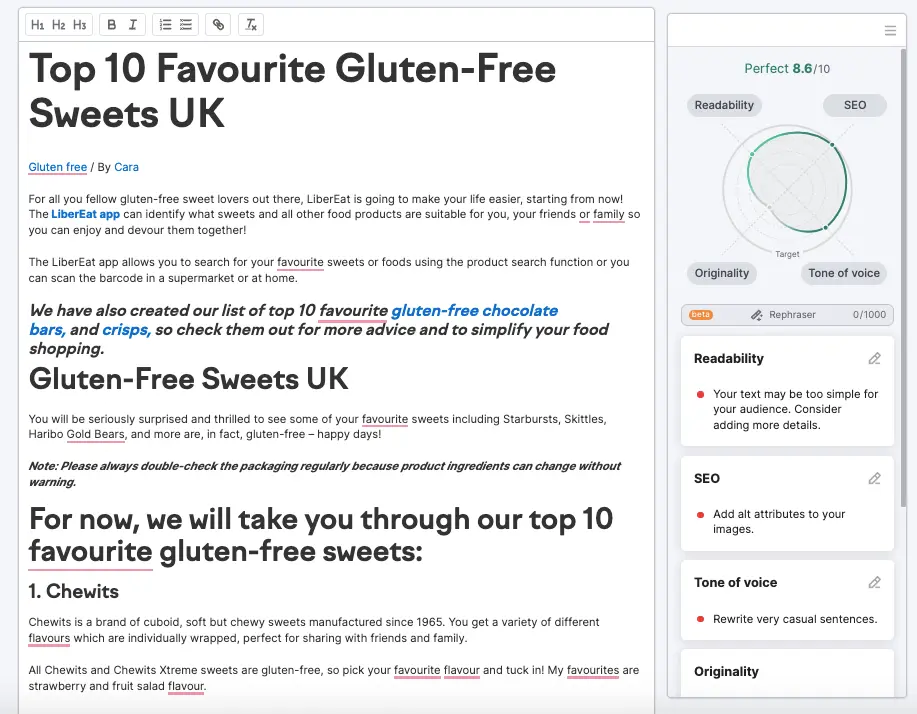Apply Heading 1 format
This screenshot has height=714, width=917.
[x=38, y=25]
